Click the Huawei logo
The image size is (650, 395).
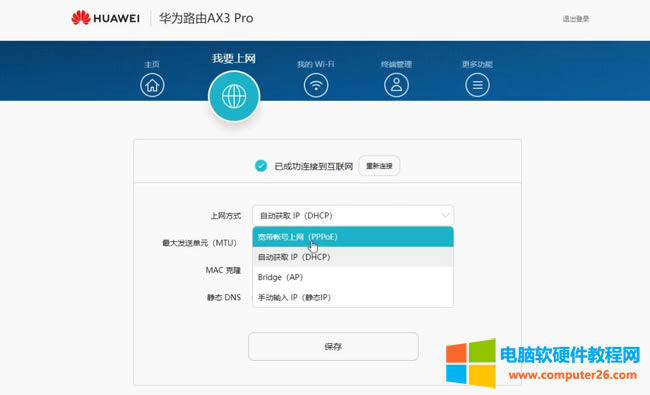105,18
